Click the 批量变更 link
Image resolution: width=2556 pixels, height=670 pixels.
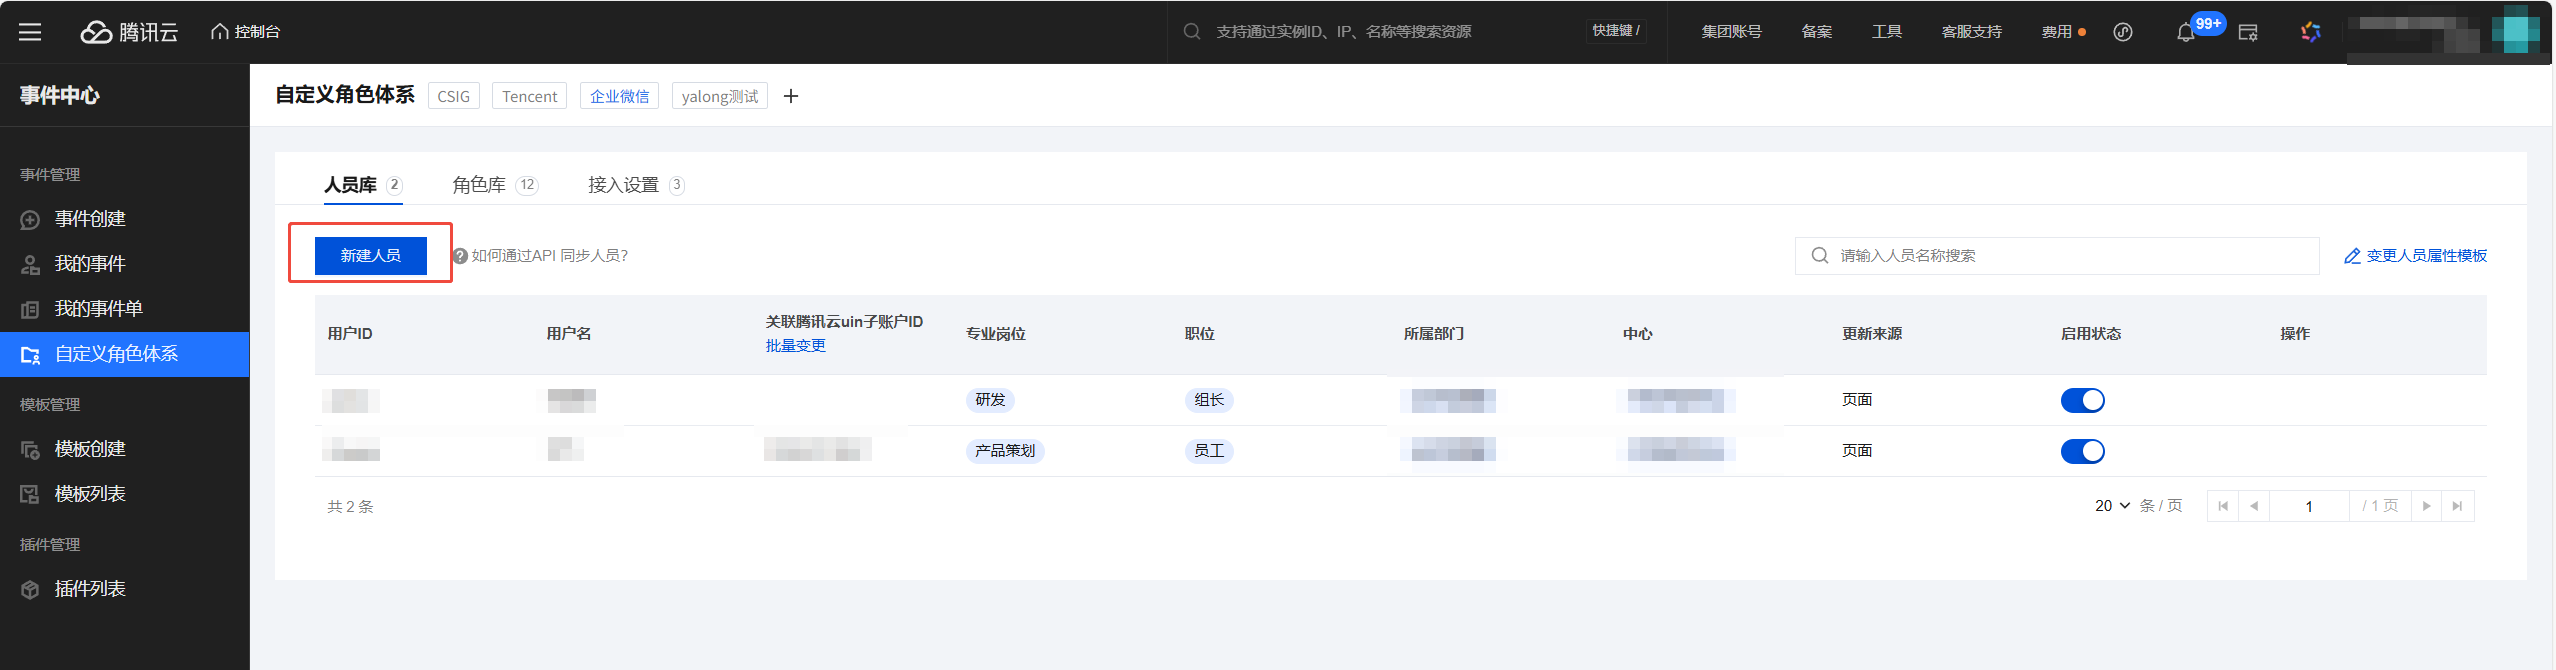[796, 345]
